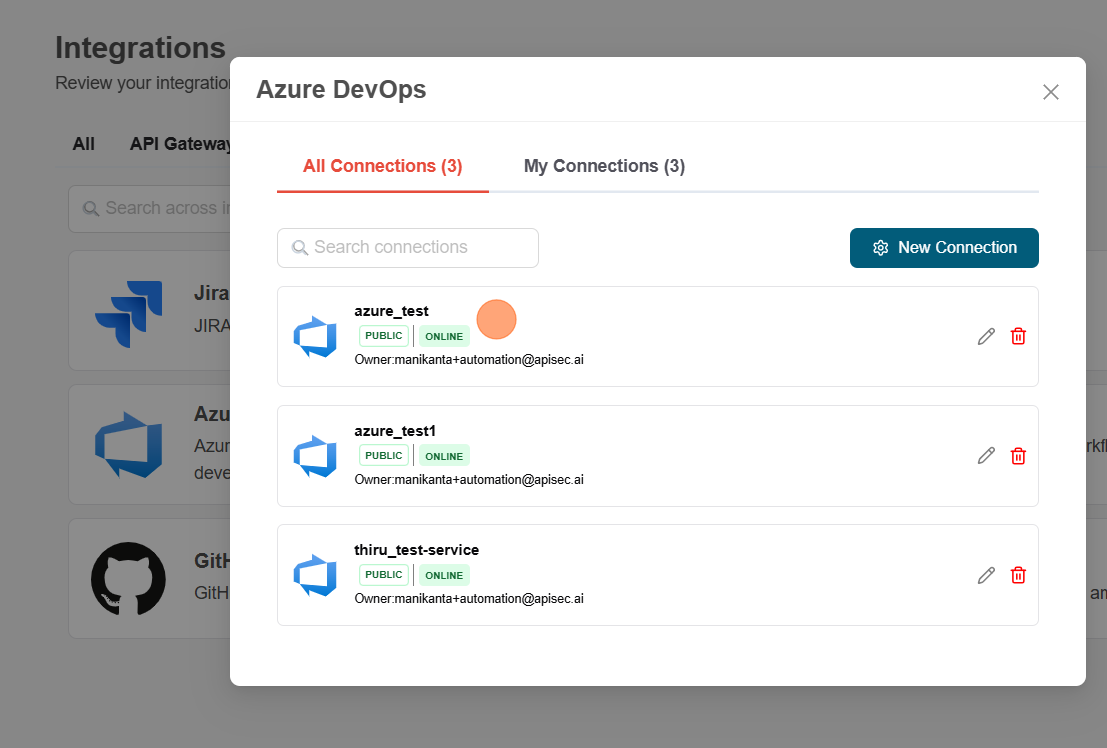Click the Azure DevOps logo beside thiru_test-service
This screenshot has height=748, width=1107.
coord(315,575)
